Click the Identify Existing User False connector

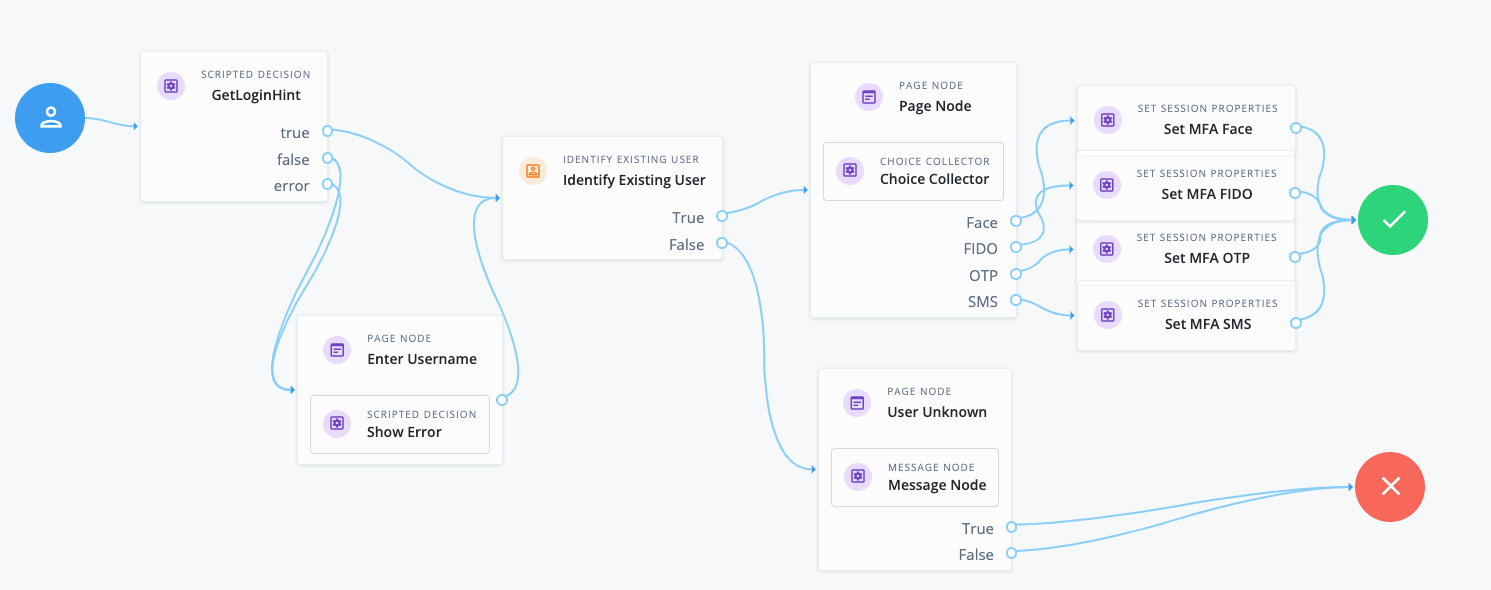[x=722, y=244]
